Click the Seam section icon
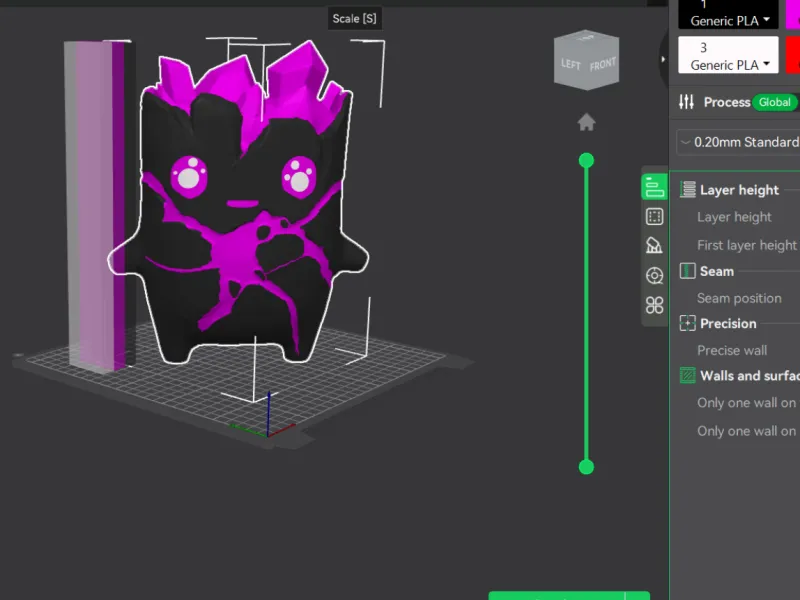 (x=688, y=271)
